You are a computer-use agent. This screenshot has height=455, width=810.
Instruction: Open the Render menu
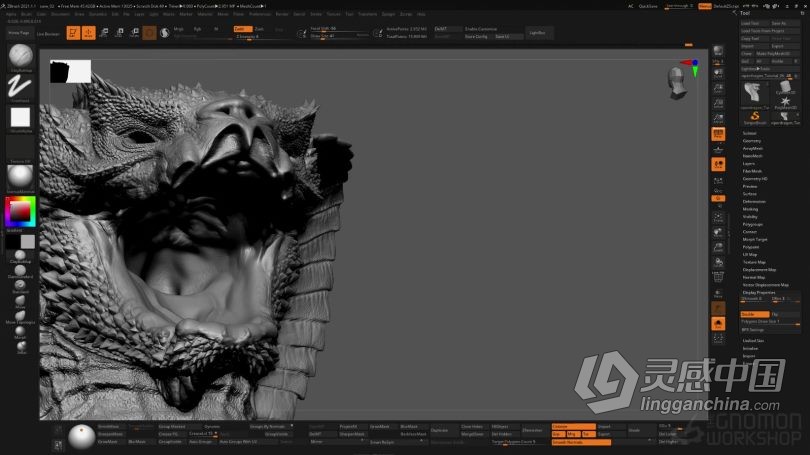pyautogui.click(x=282, y=14)
